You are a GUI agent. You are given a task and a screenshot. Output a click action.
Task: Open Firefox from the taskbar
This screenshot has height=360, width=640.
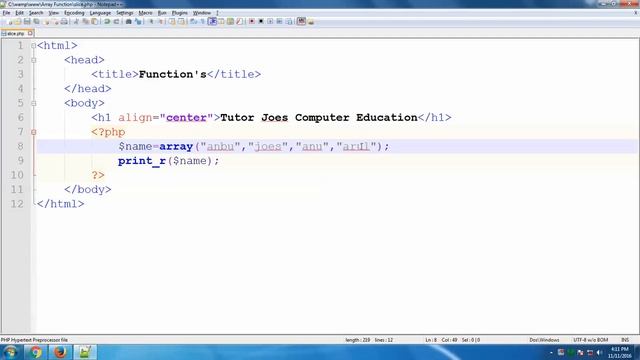60,352
